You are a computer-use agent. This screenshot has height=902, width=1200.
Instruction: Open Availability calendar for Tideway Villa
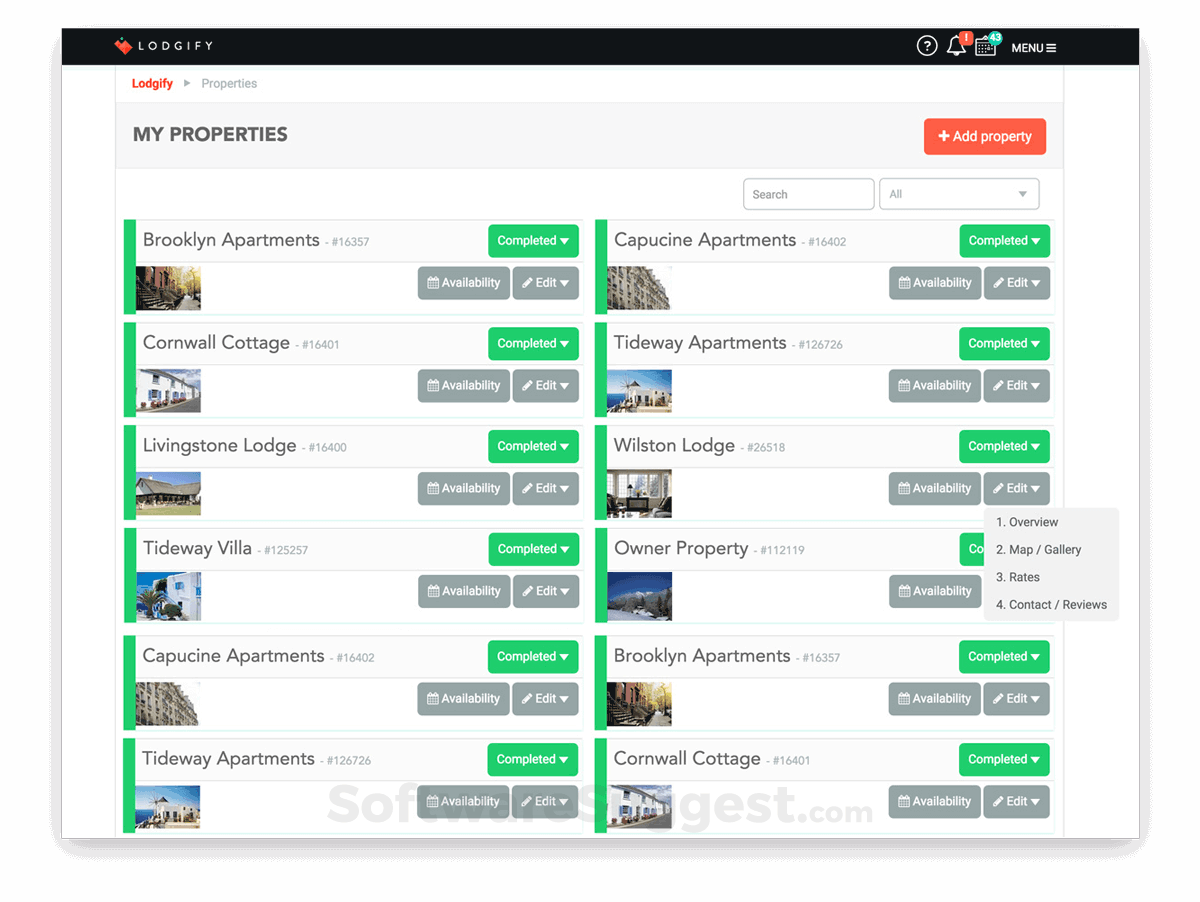point(463,591)
